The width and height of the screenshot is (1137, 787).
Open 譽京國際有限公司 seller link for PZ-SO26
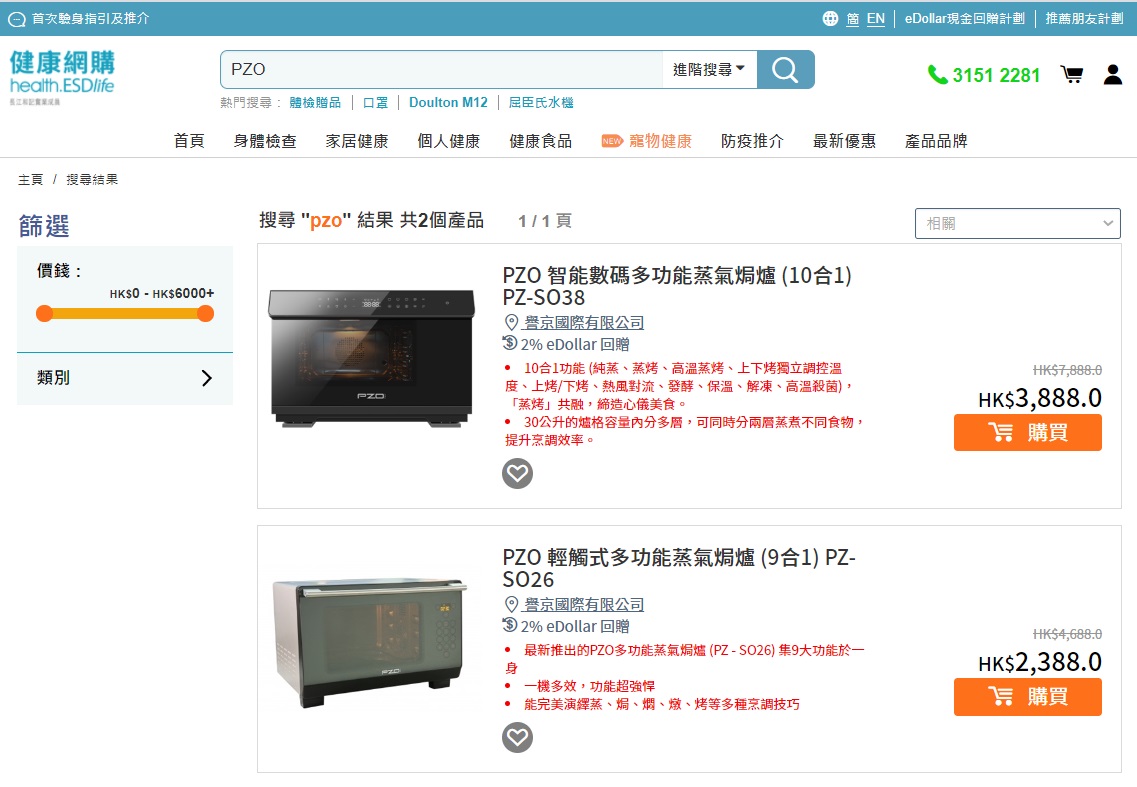click(x=584, y=604)
